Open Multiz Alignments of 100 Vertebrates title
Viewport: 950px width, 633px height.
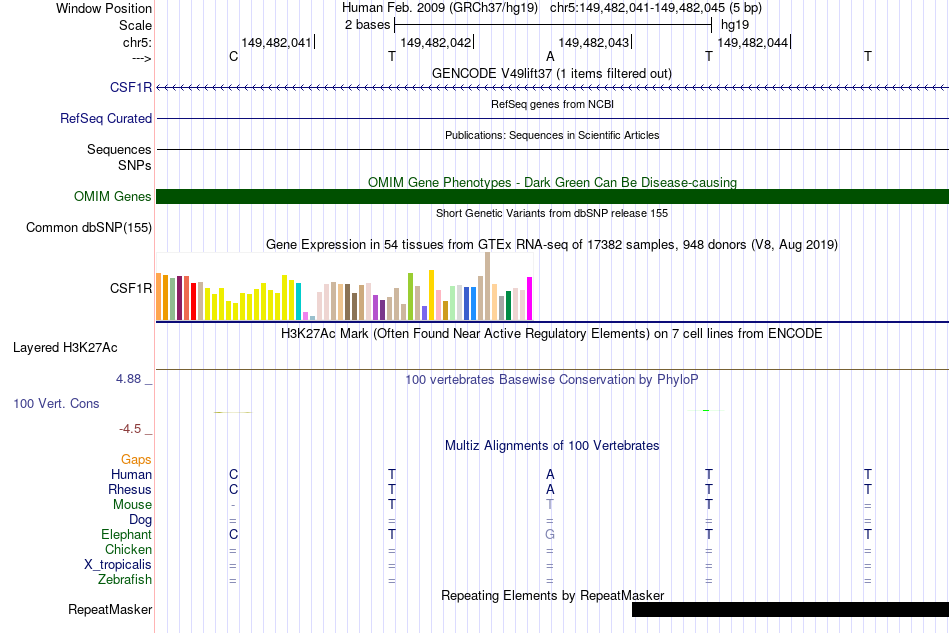click(x=552, y=446)
